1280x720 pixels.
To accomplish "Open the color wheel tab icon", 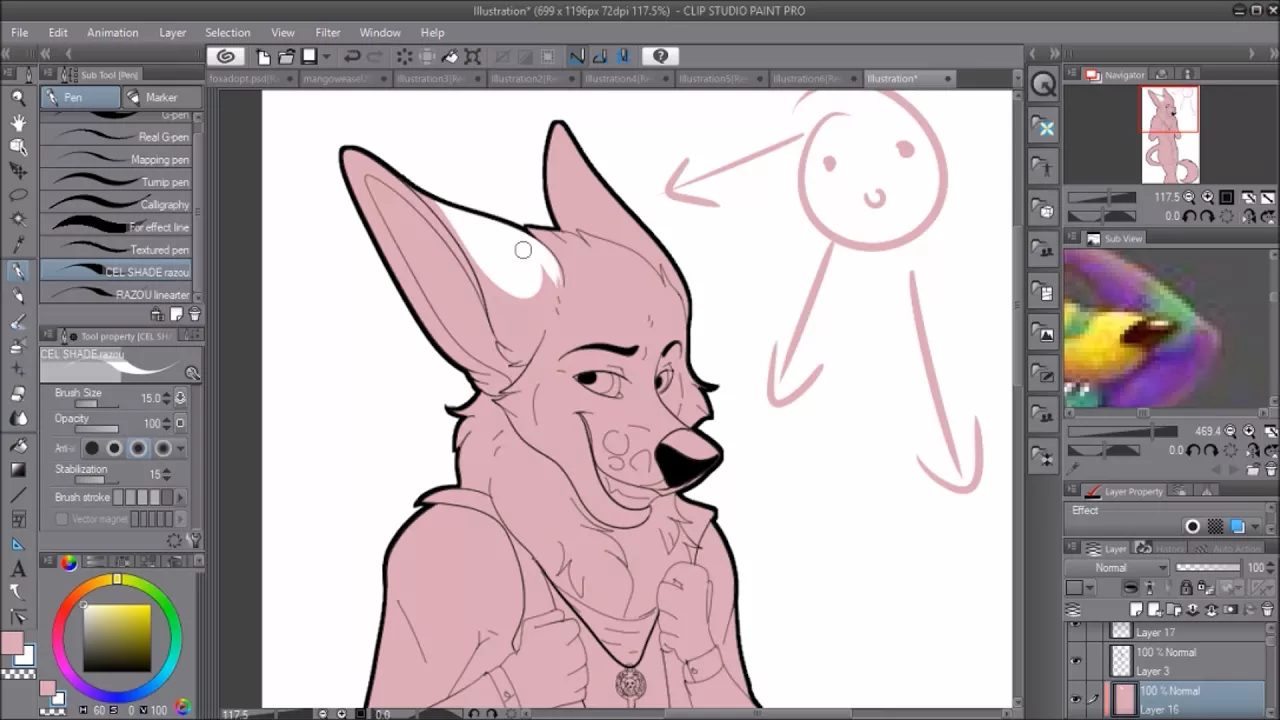I will point(68,563).
